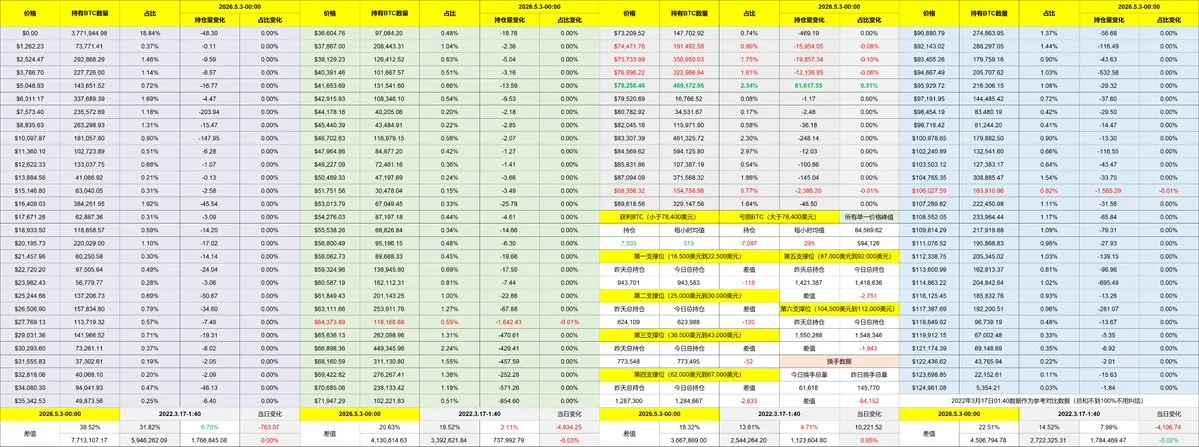Click the -854.60 holdings change cell

[509, 399]
